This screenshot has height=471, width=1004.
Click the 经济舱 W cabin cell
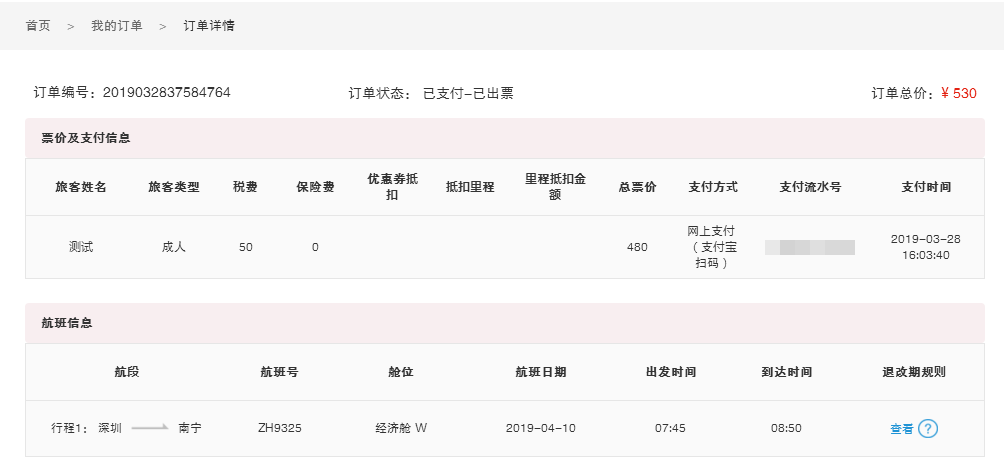click(401, 428)
